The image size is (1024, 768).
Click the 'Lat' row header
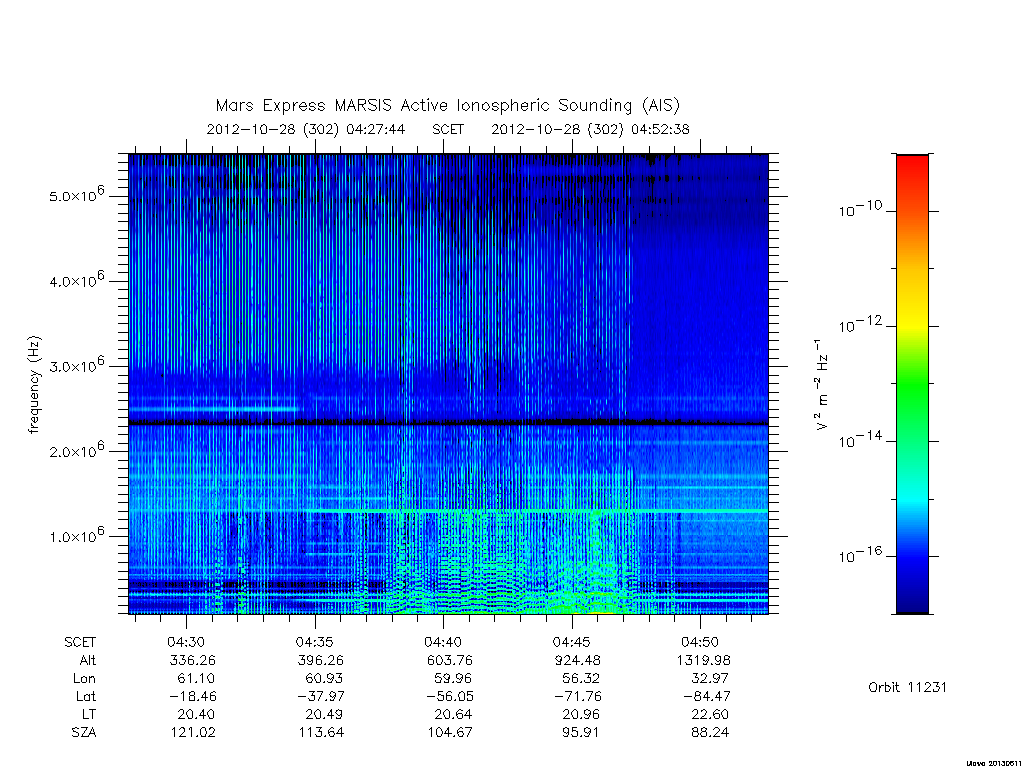pyautogui.click(x=86, y=696)
